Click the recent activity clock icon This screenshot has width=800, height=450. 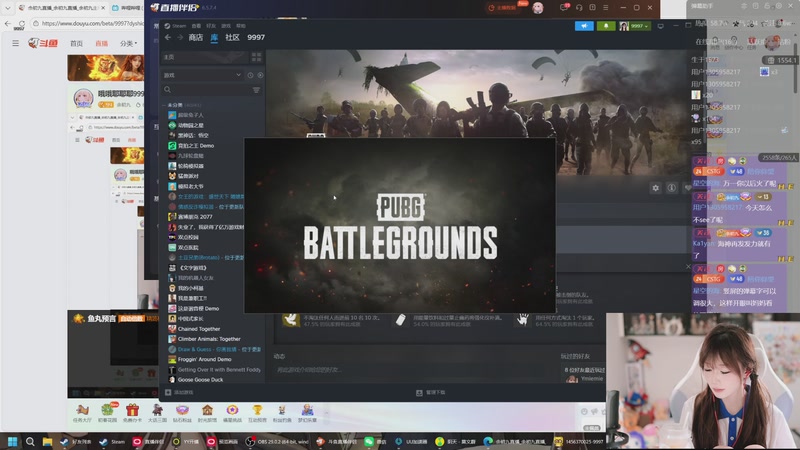(250, 75)
